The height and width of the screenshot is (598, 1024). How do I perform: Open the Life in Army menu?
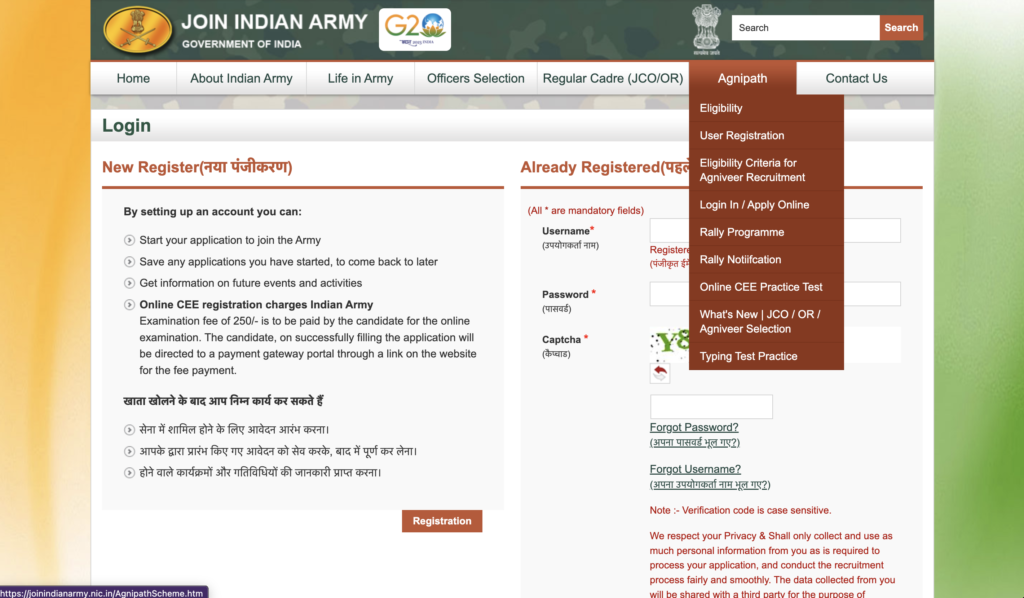(359, 78)
